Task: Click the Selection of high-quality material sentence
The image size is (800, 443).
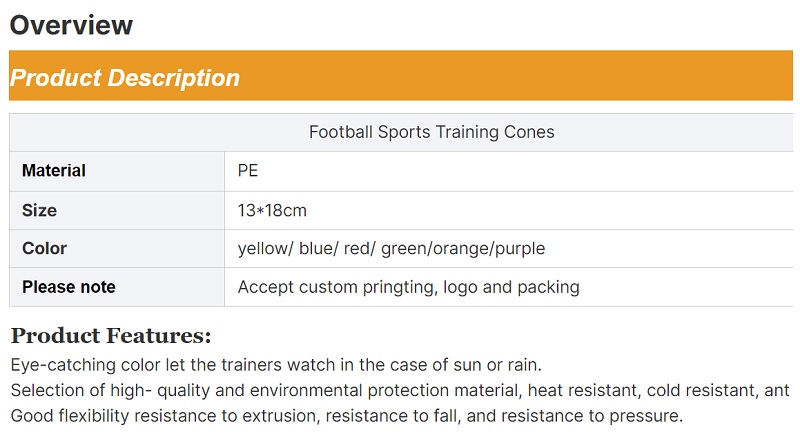Action: coord(400,390)
